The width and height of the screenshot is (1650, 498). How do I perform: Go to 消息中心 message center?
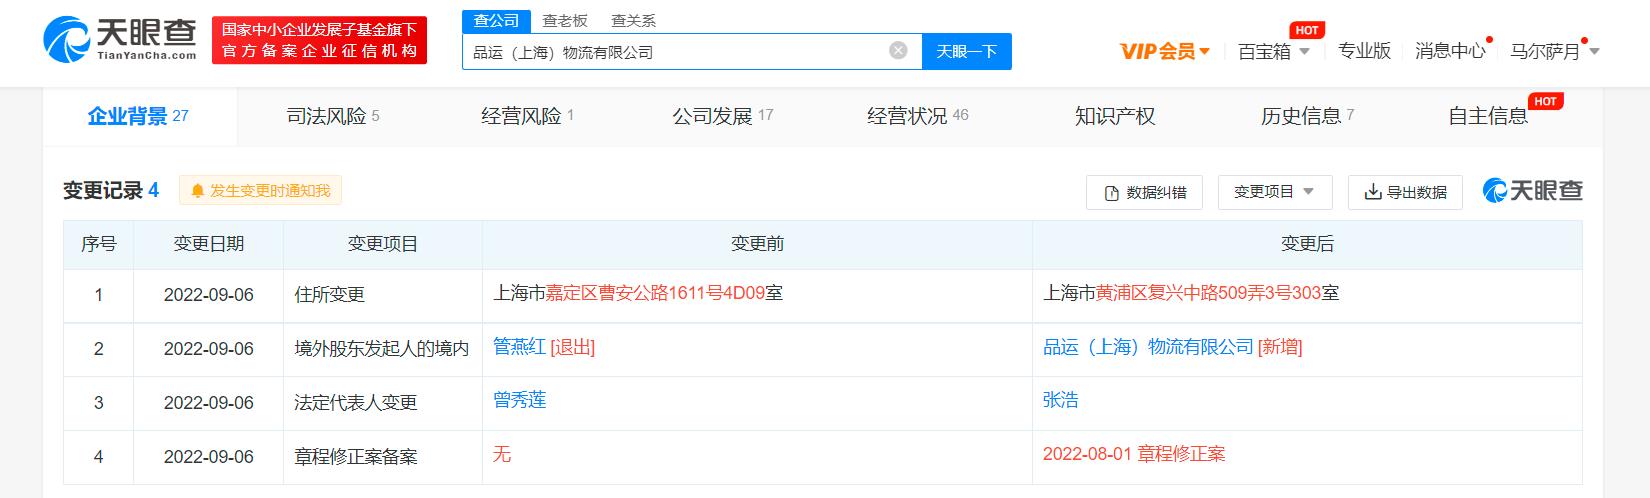(x=1449, y=51)
